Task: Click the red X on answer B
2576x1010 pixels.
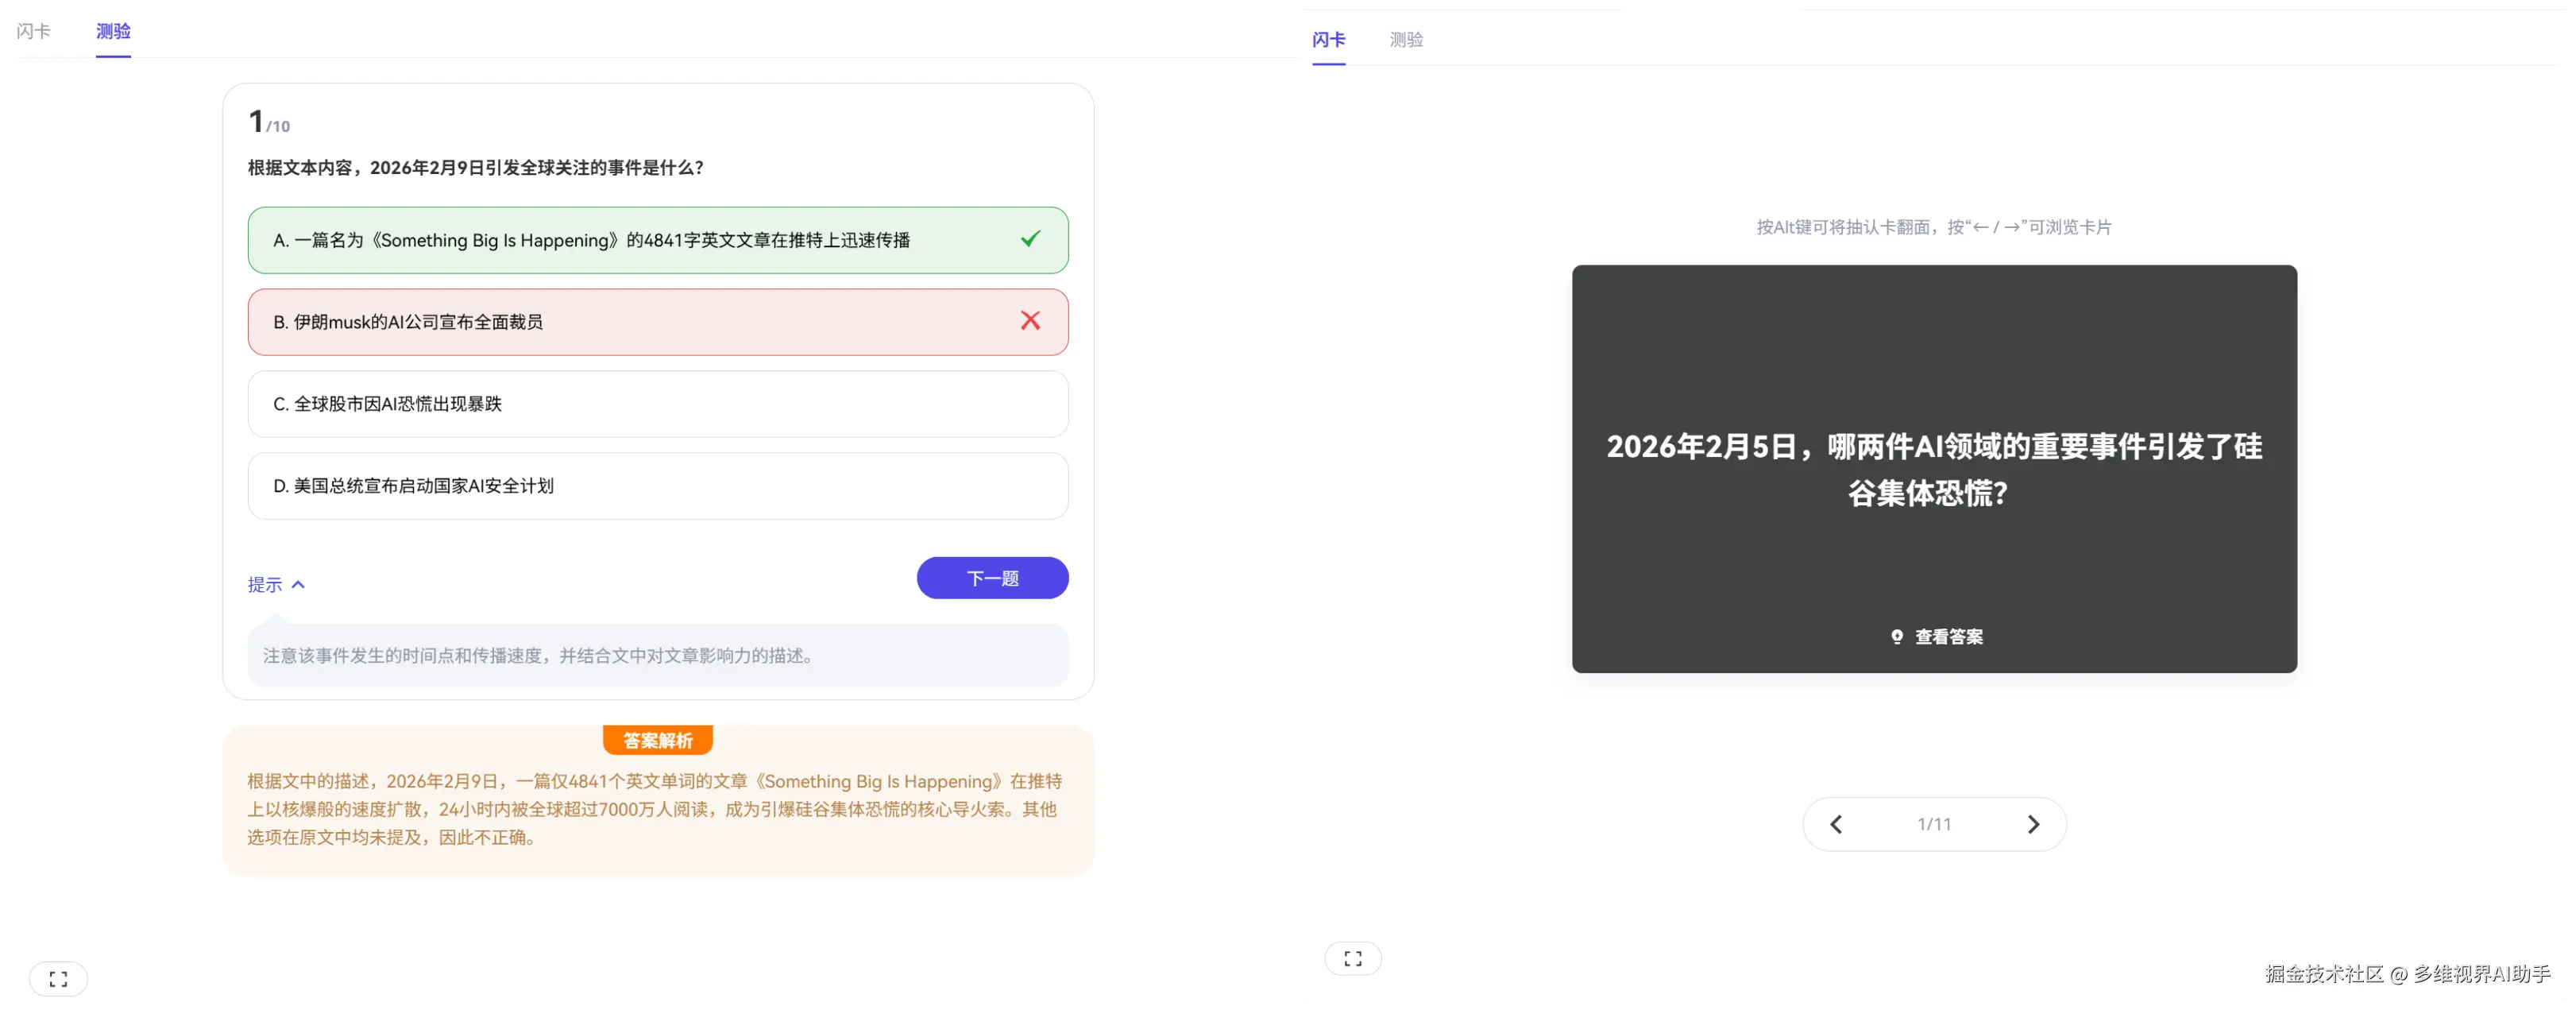Action: (x=1030, y=321)
